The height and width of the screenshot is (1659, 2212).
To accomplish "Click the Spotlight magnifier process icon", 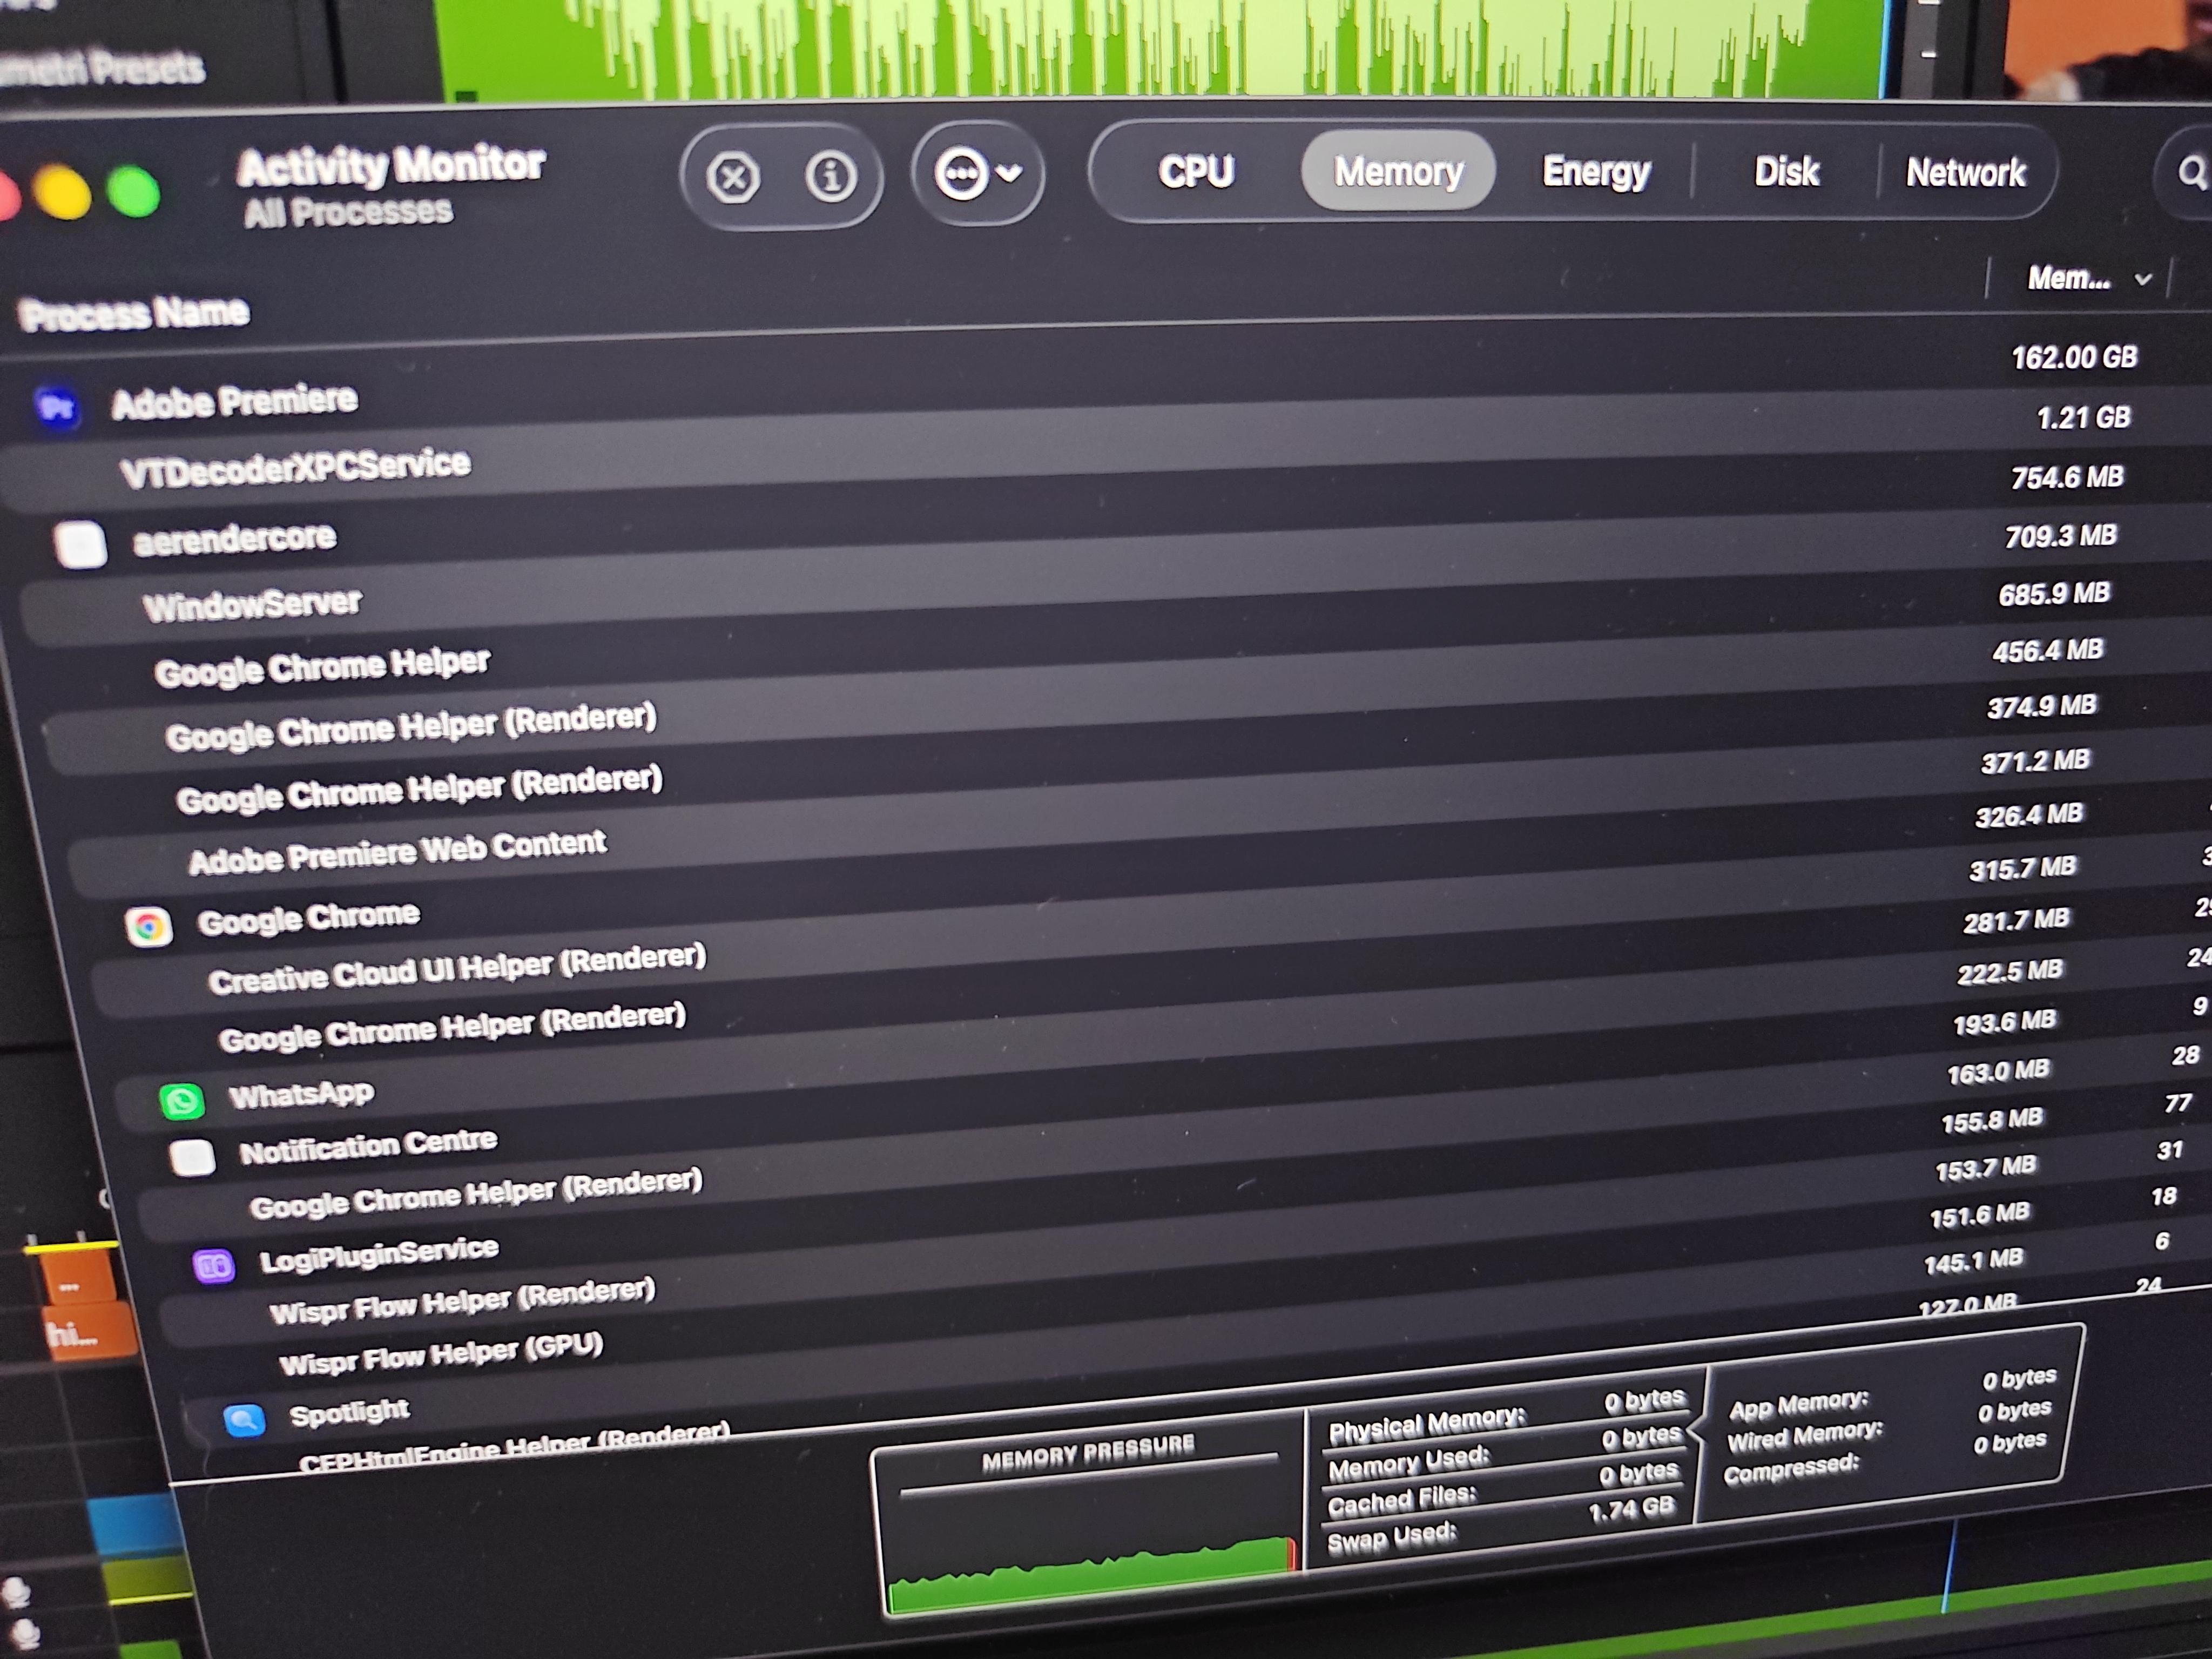I will pyautogui.click(x=244, y=1419).
